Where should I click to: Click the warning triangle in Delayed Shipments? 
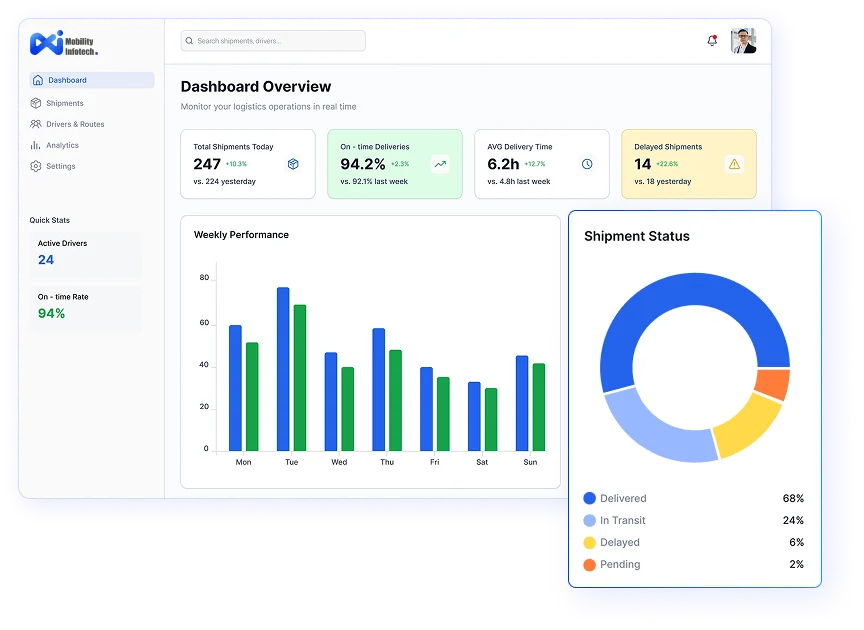coord(734,164)
